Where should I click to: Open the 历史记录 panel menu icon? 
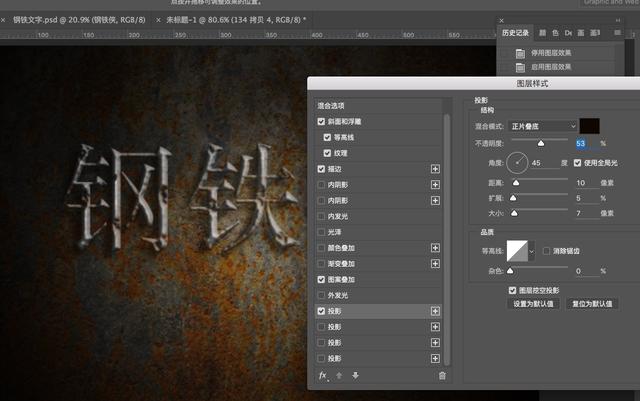click(618, 33)
